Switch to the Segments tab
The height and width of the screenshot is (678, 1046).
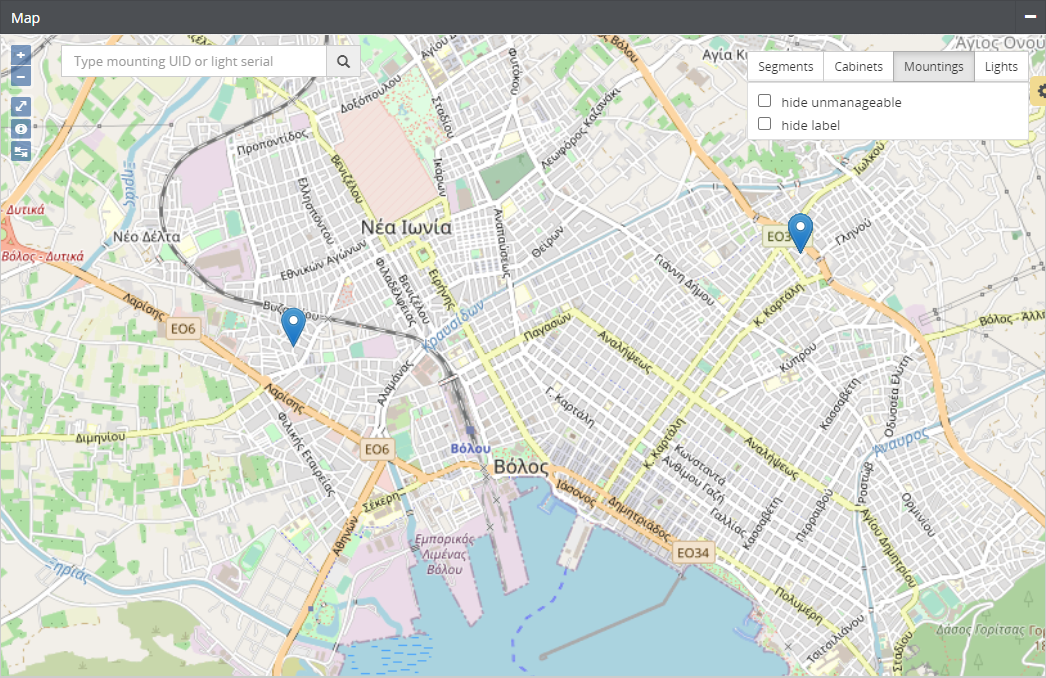click(785, 67)
